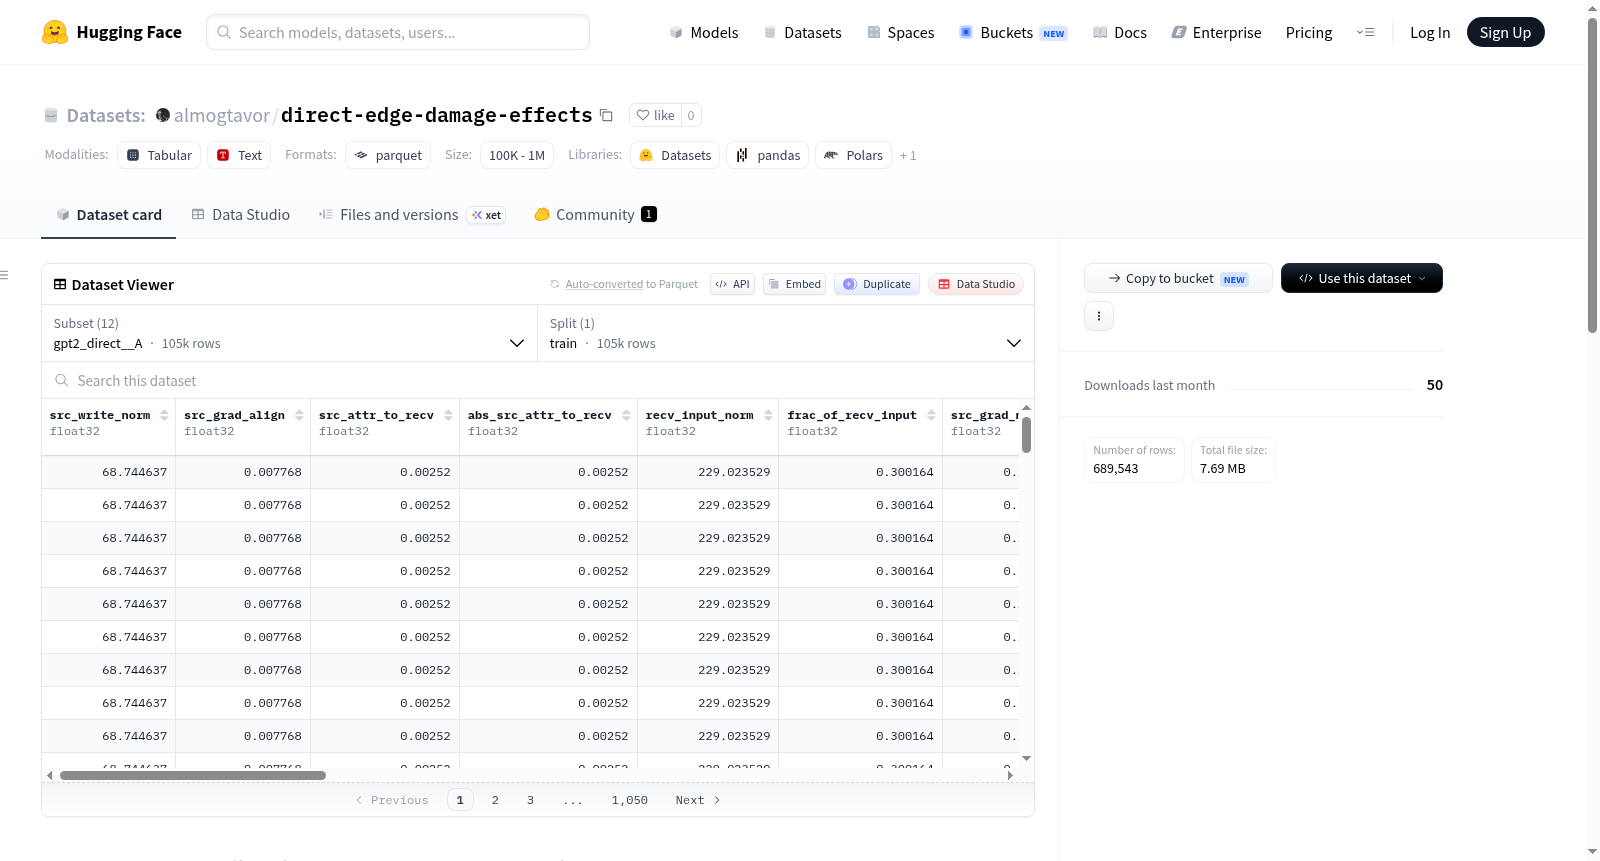Click the API button in Dataset Viewer
The height and width of the screenshot is (861, 1600).
coord(732,284)
